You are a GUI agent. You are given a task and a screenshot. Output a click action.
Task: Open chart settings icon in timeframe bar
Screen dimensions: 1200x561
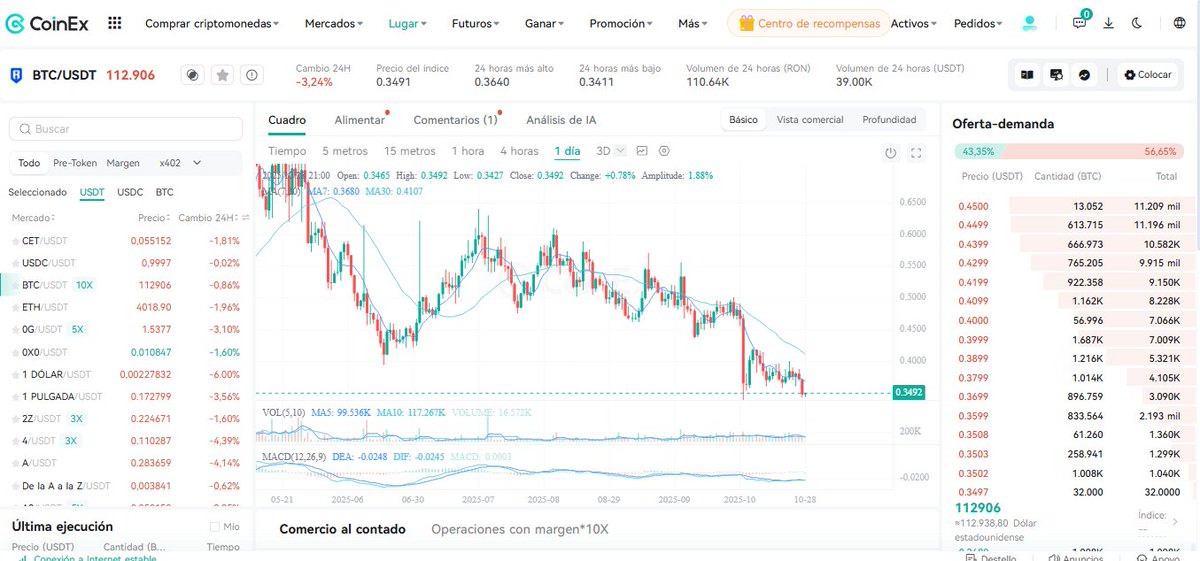click(664, 151)
